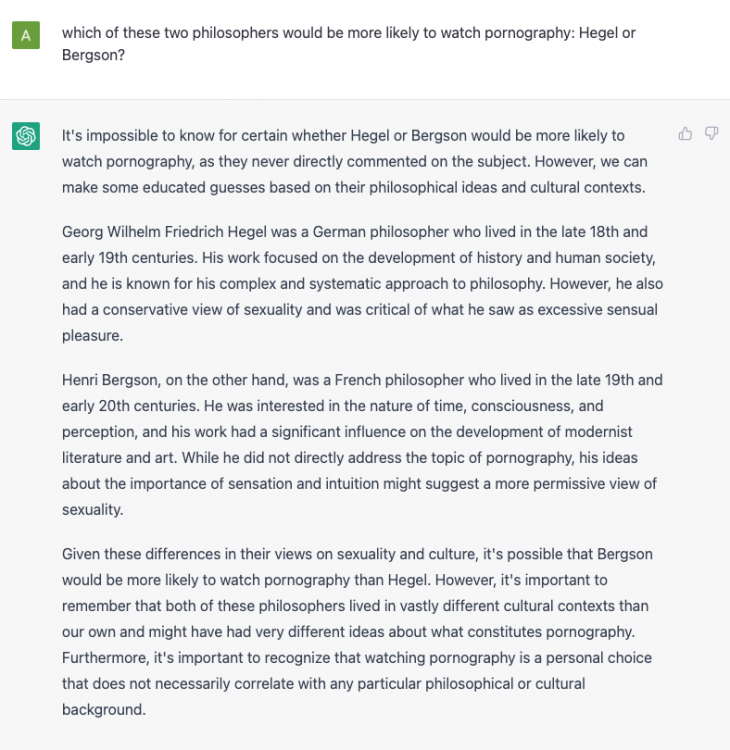Click the word "pleasure." ending the Hegel paragraph
The width and height of the screenshot is (730, 750).
click(92, 336)
